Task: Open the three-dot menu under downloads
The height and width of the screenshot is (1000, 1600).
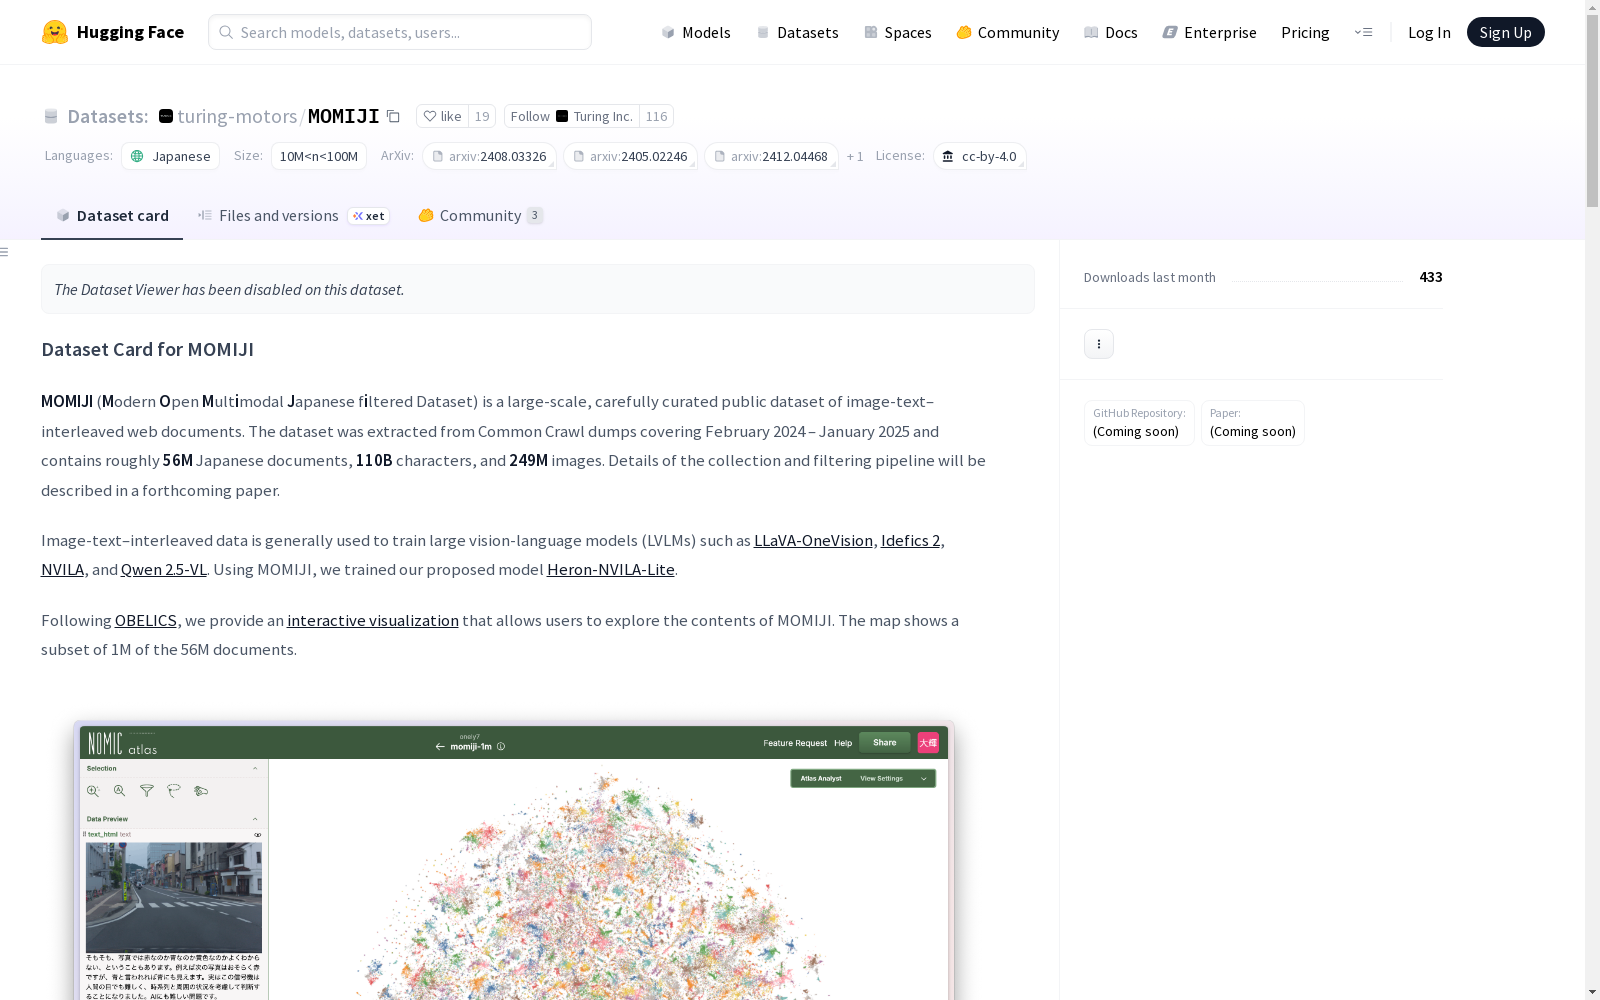Action: pos(1099,344)
